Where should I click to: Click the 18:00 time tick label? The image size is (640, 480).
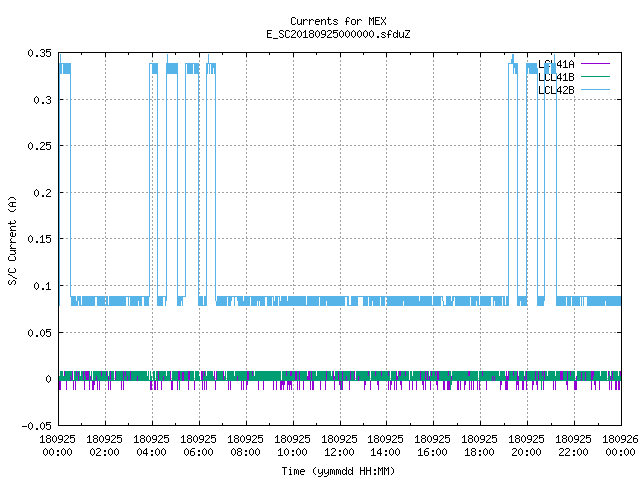click(479, 452)
